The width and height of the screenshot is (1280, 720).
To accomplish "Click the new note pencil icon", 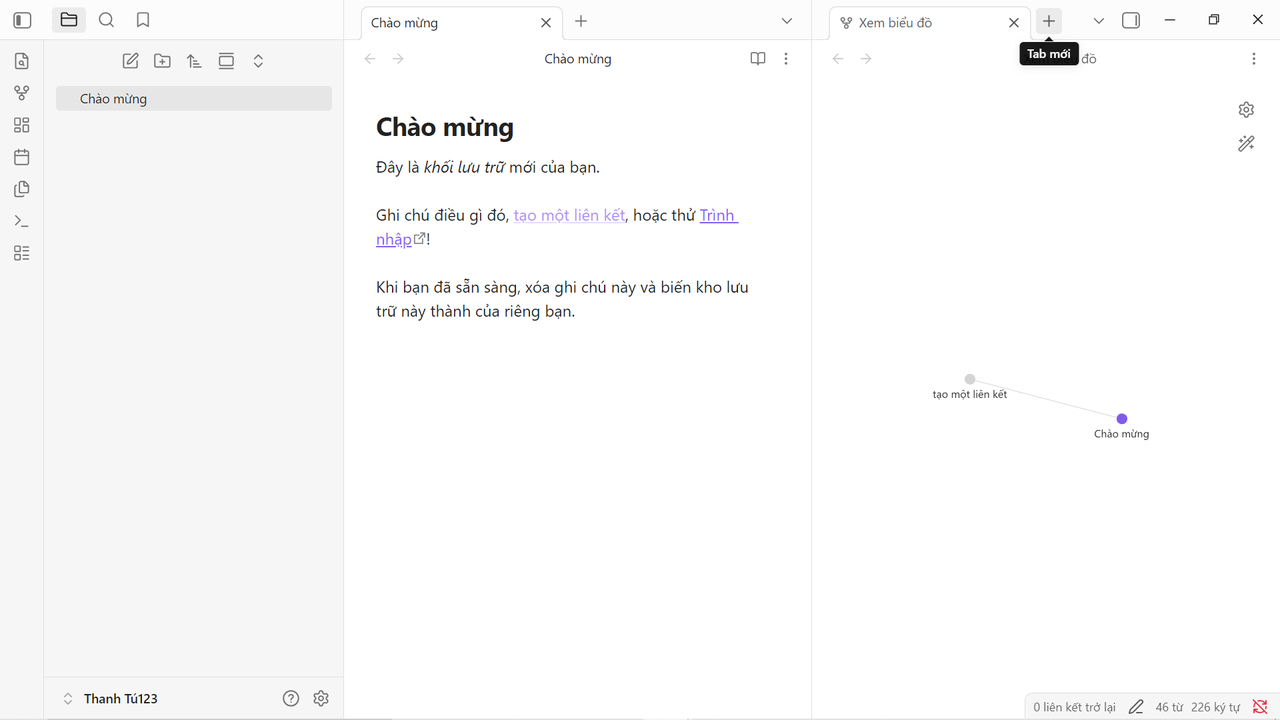I will (x=130, y=61).
